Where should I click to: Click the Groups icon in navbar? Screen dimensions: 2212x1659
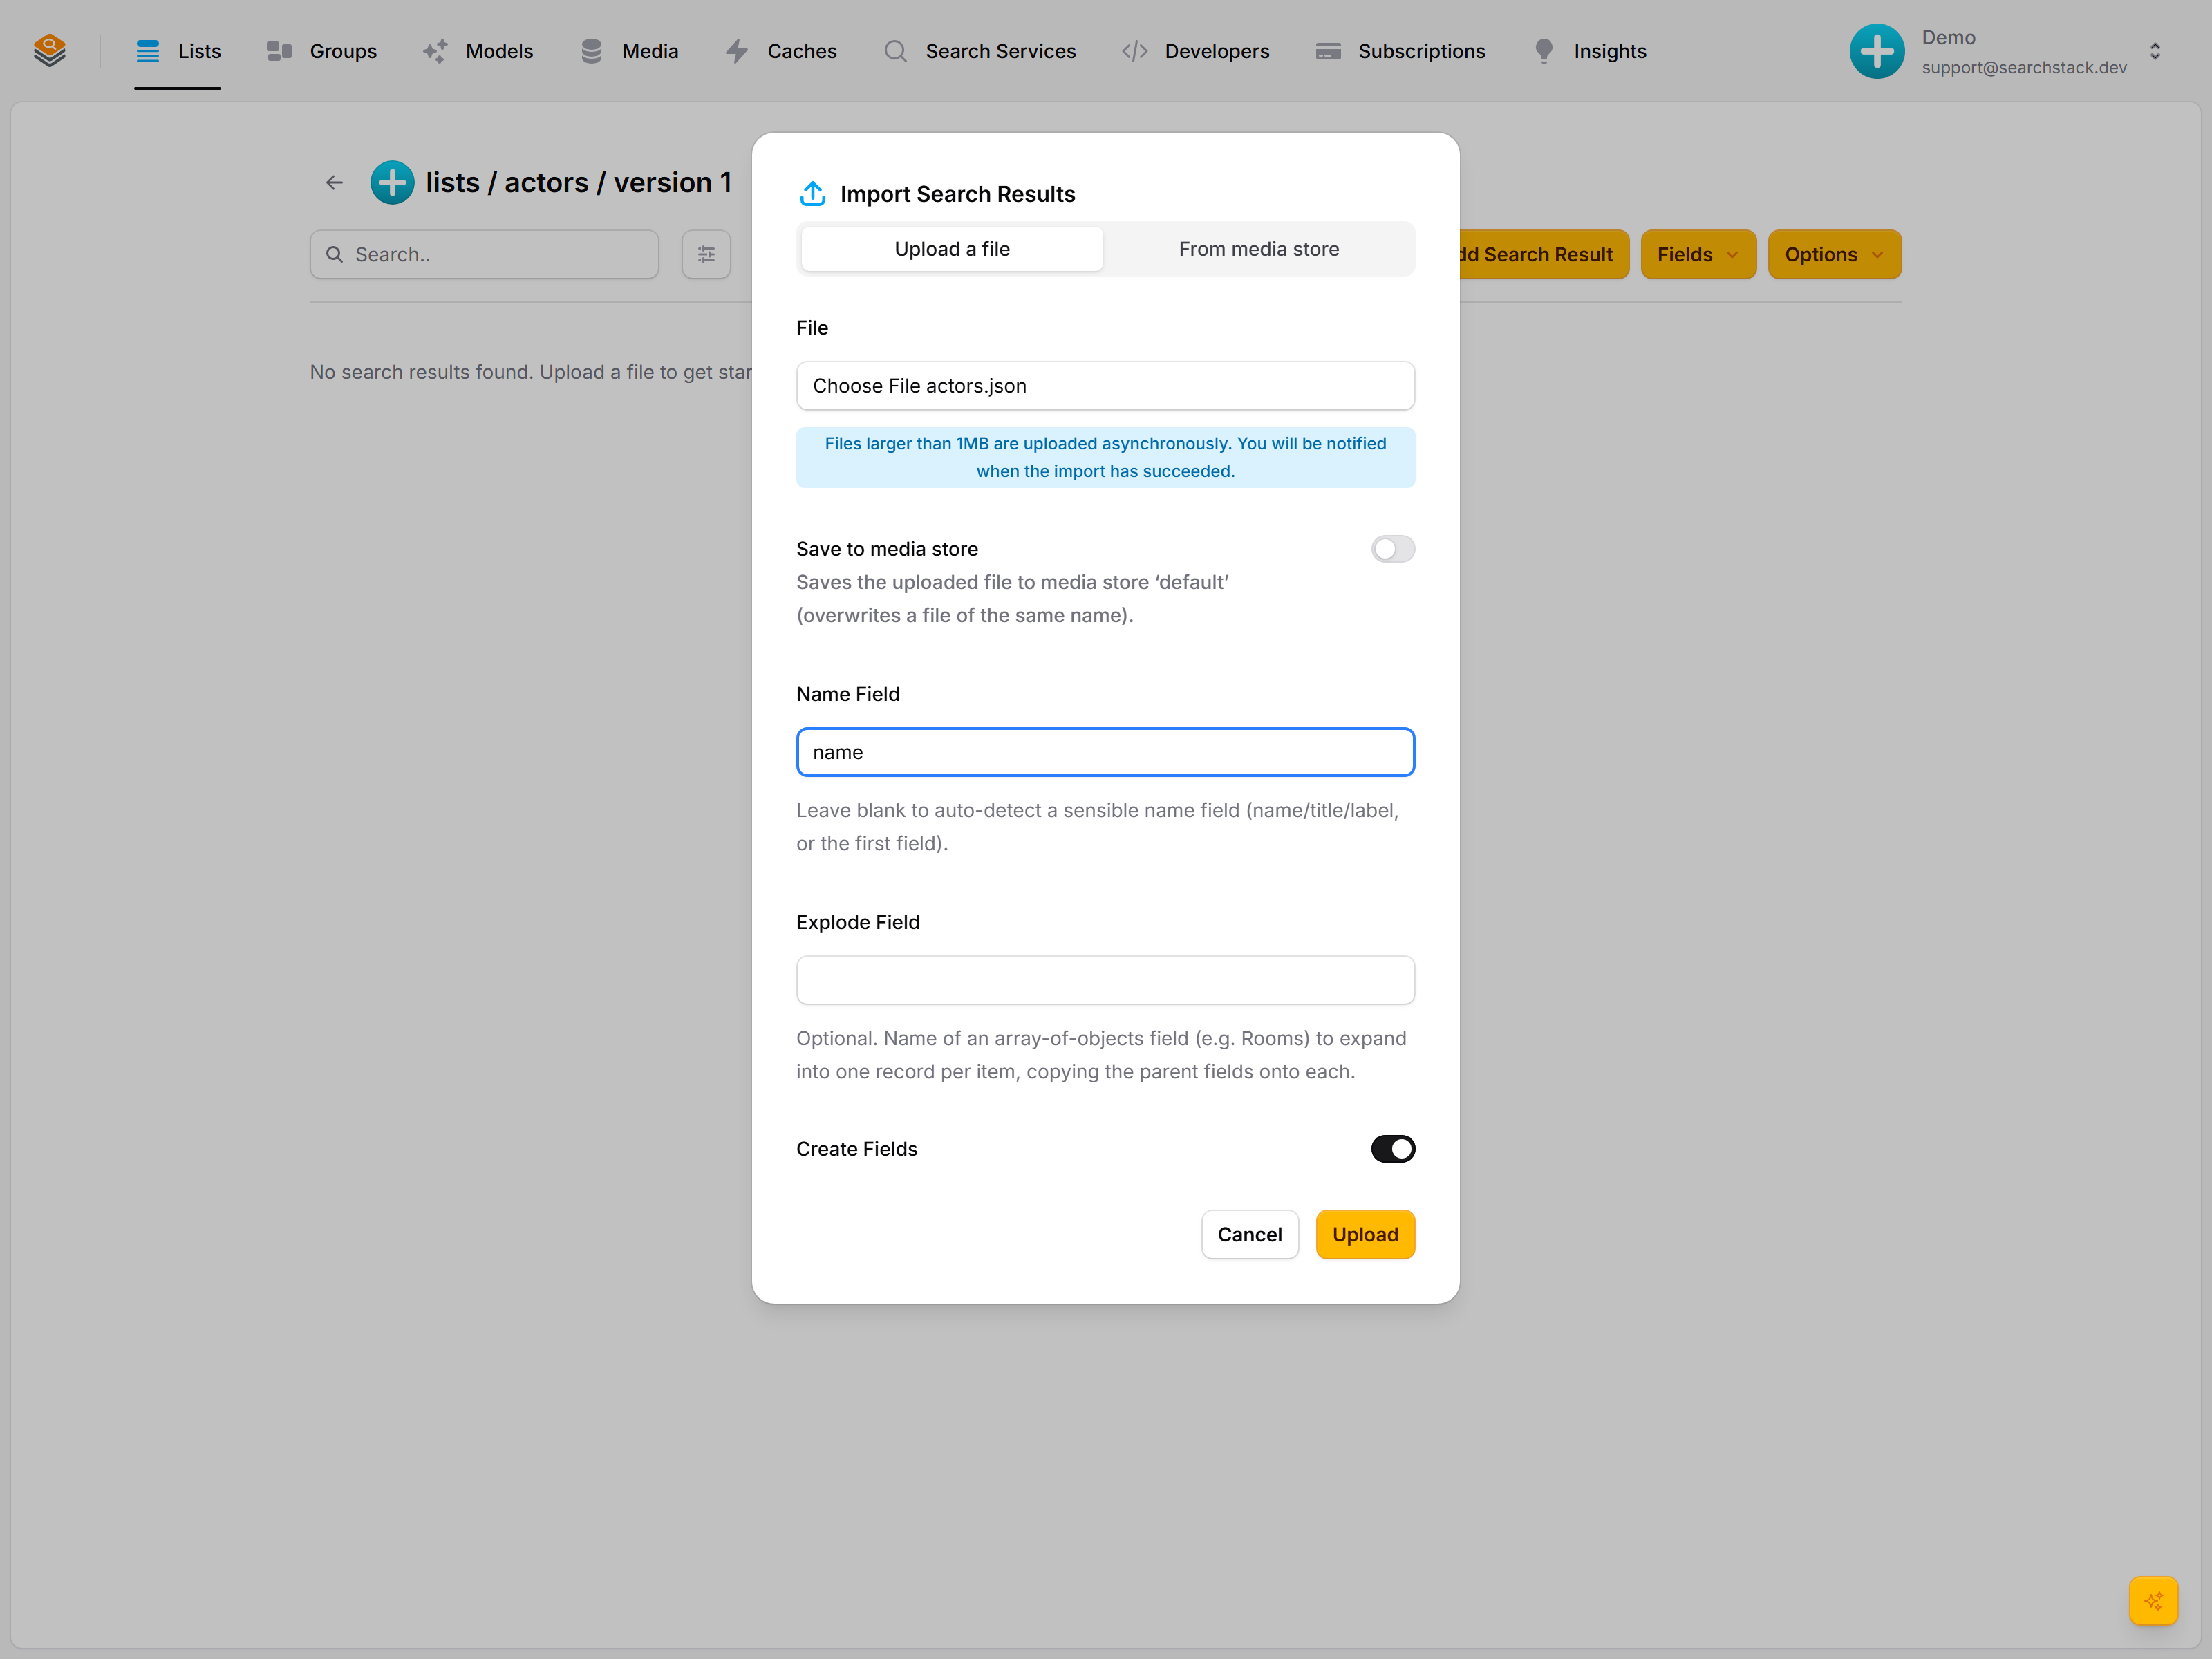279,51
